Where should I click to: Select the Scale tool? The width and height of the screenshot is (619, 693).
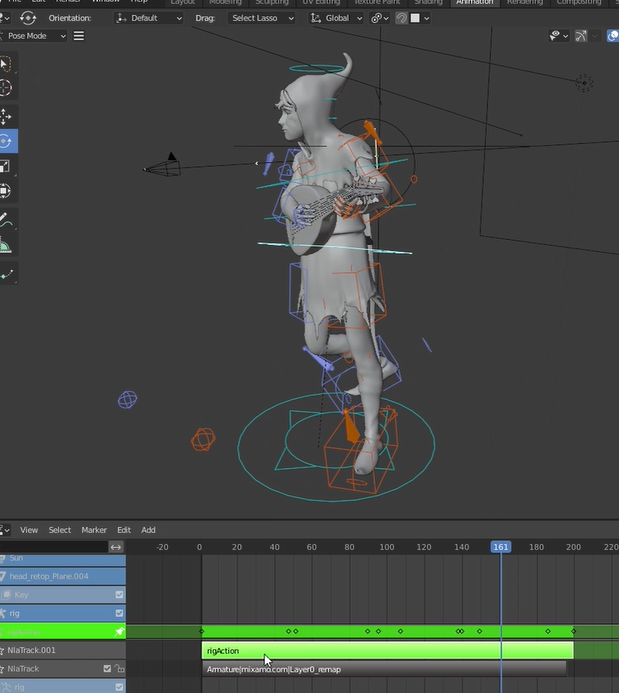point(5,166)
